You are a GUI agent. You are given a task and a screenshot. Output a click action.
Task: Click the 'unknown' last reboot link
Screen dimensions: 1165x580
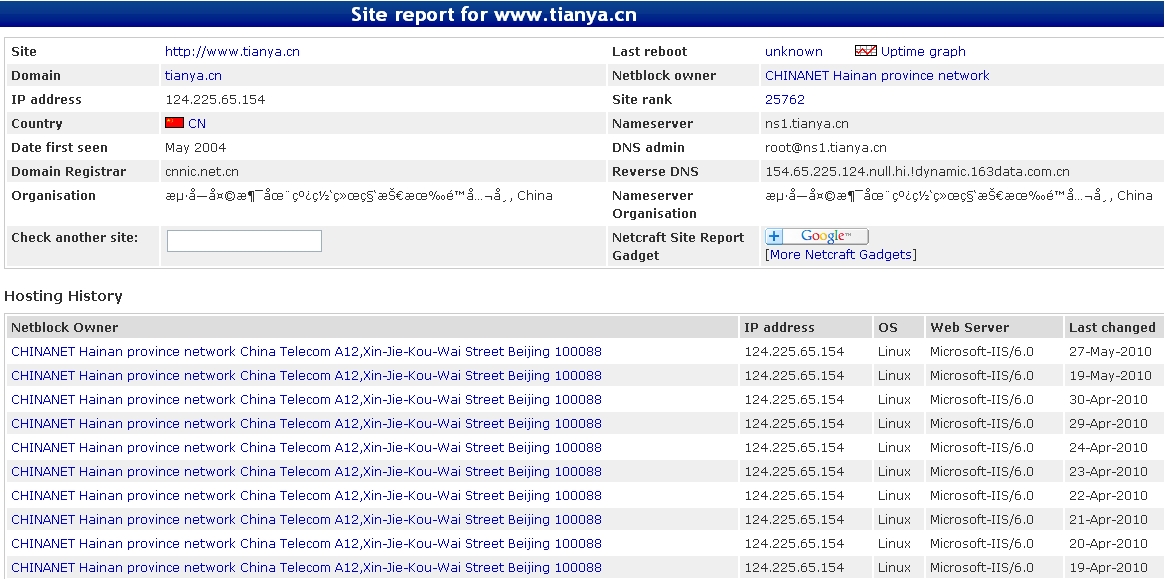[794, 52]
